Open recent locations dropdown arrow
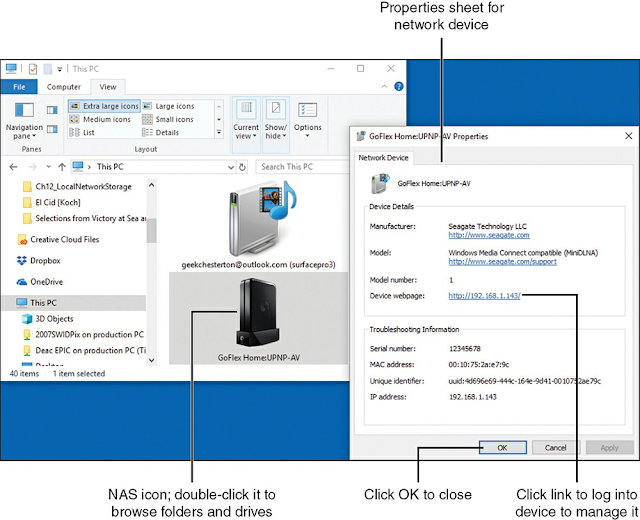Screen dimensions: 640x520 point(48,167)
